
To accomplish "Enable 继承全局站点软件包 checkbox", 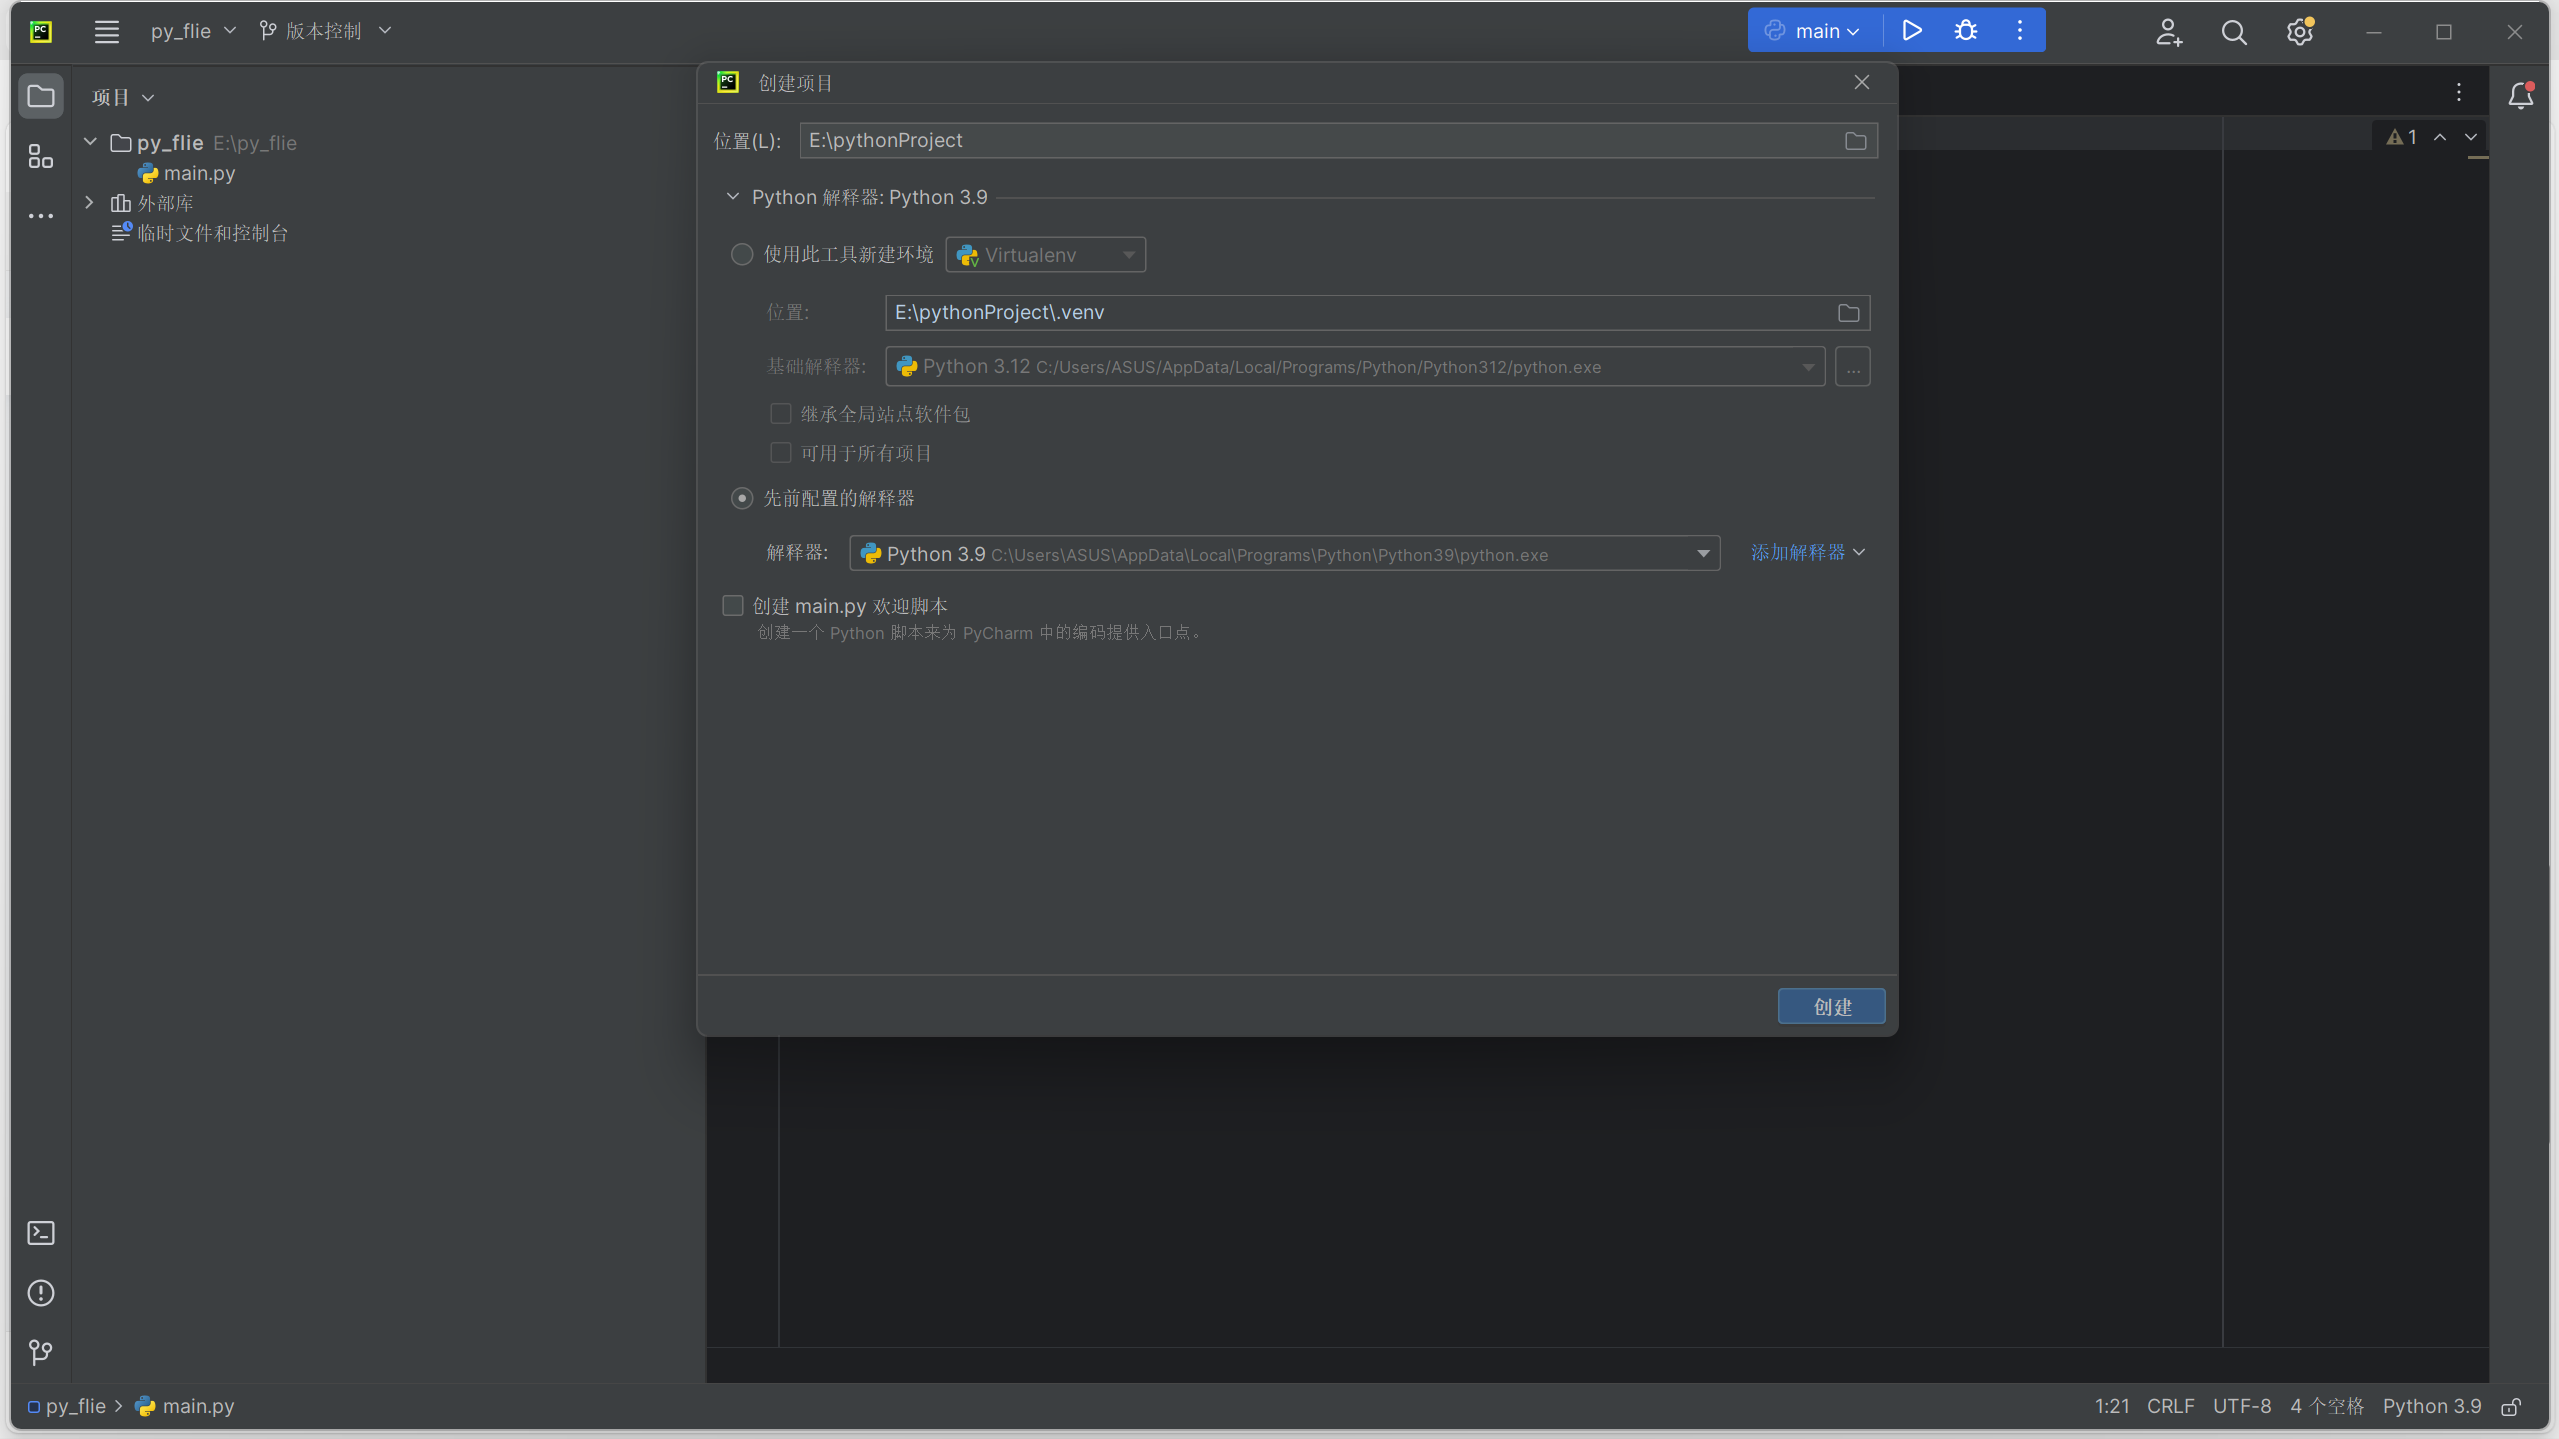I will coord(780,413).
